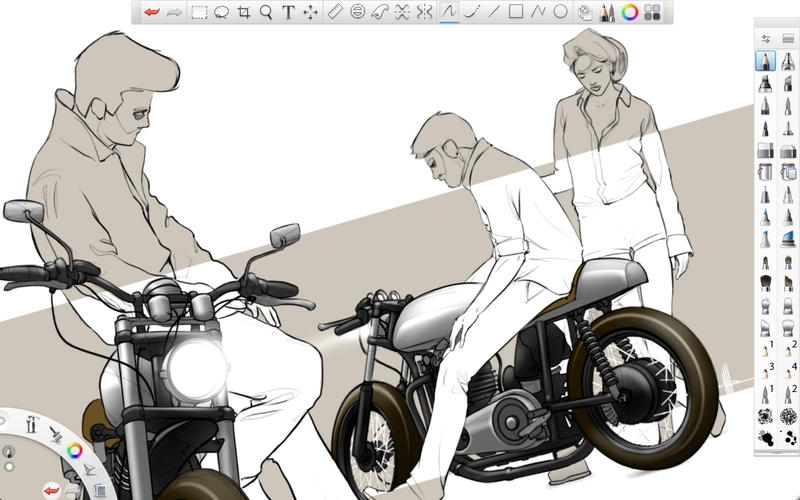Viewport: 800px width, 500px height.
Task: Open the brushes menu in corner lagoon
Action: 57,433
